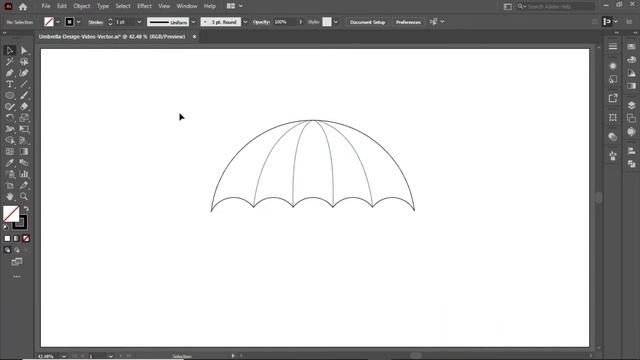640x360 pixels.
Task: Select the Eraser tool
Action: (x=24, y=107)
